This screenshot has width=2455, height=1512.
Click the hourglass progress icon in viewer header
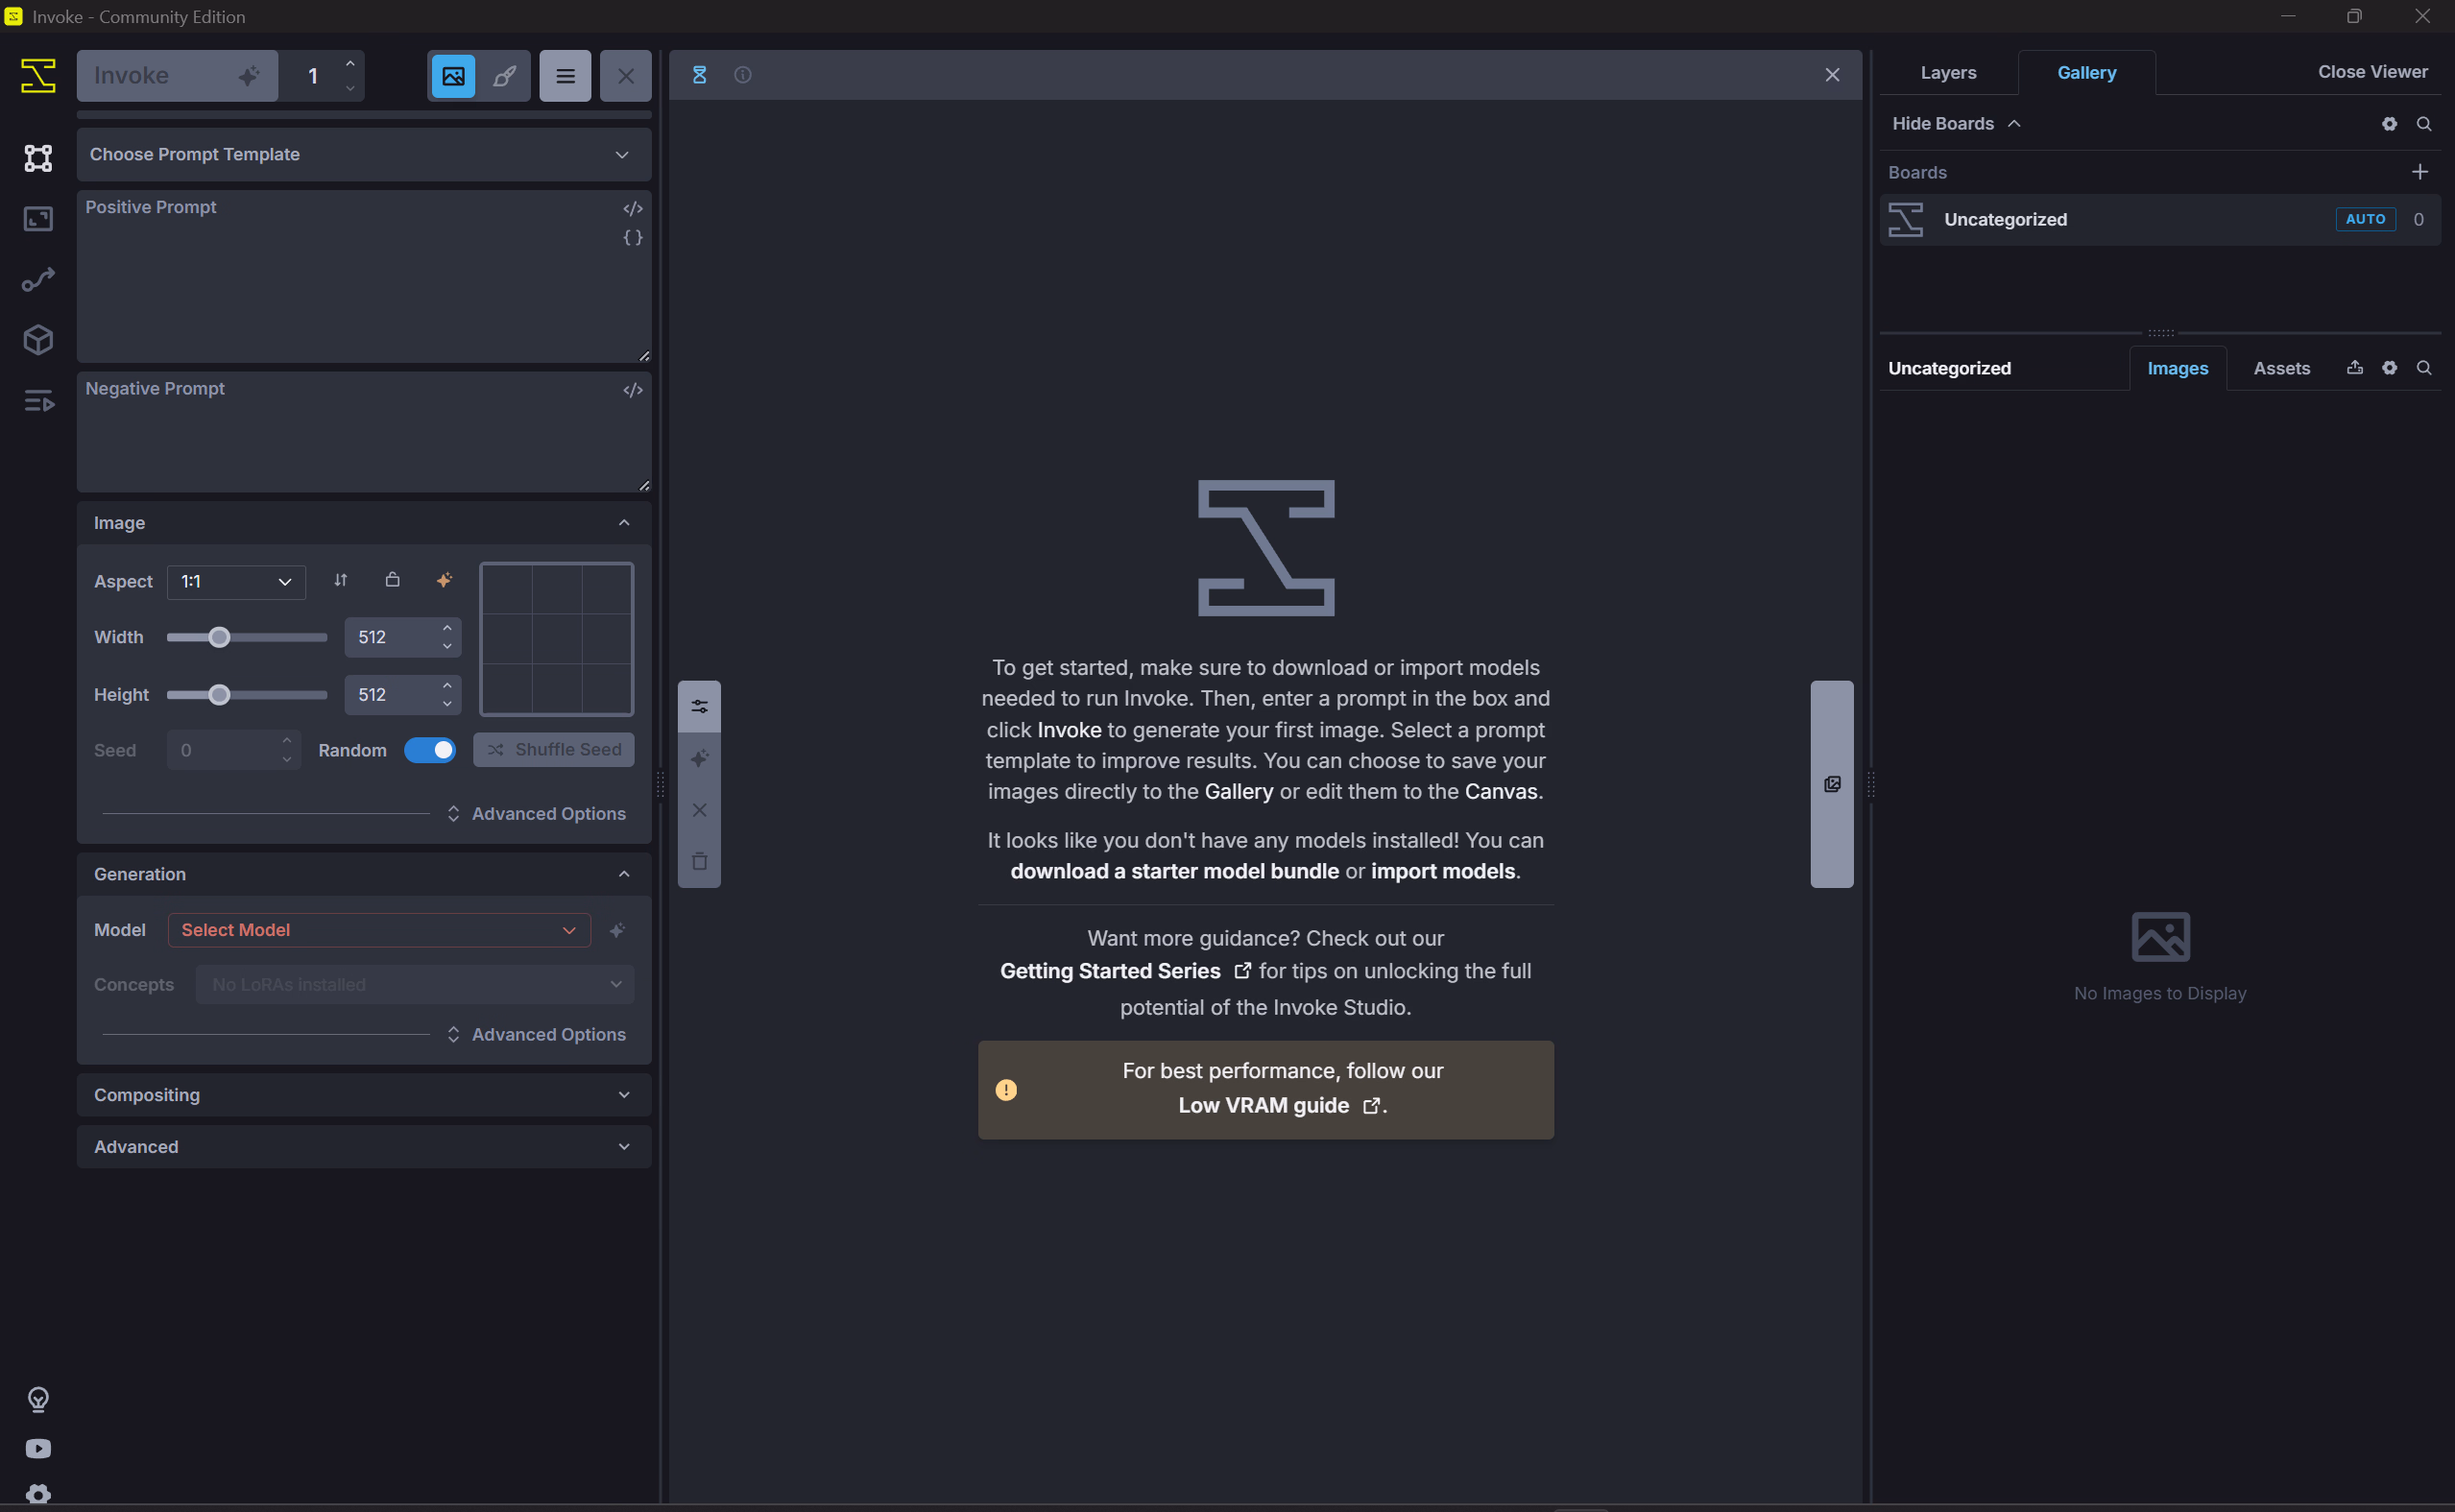(x=700, y=75)
